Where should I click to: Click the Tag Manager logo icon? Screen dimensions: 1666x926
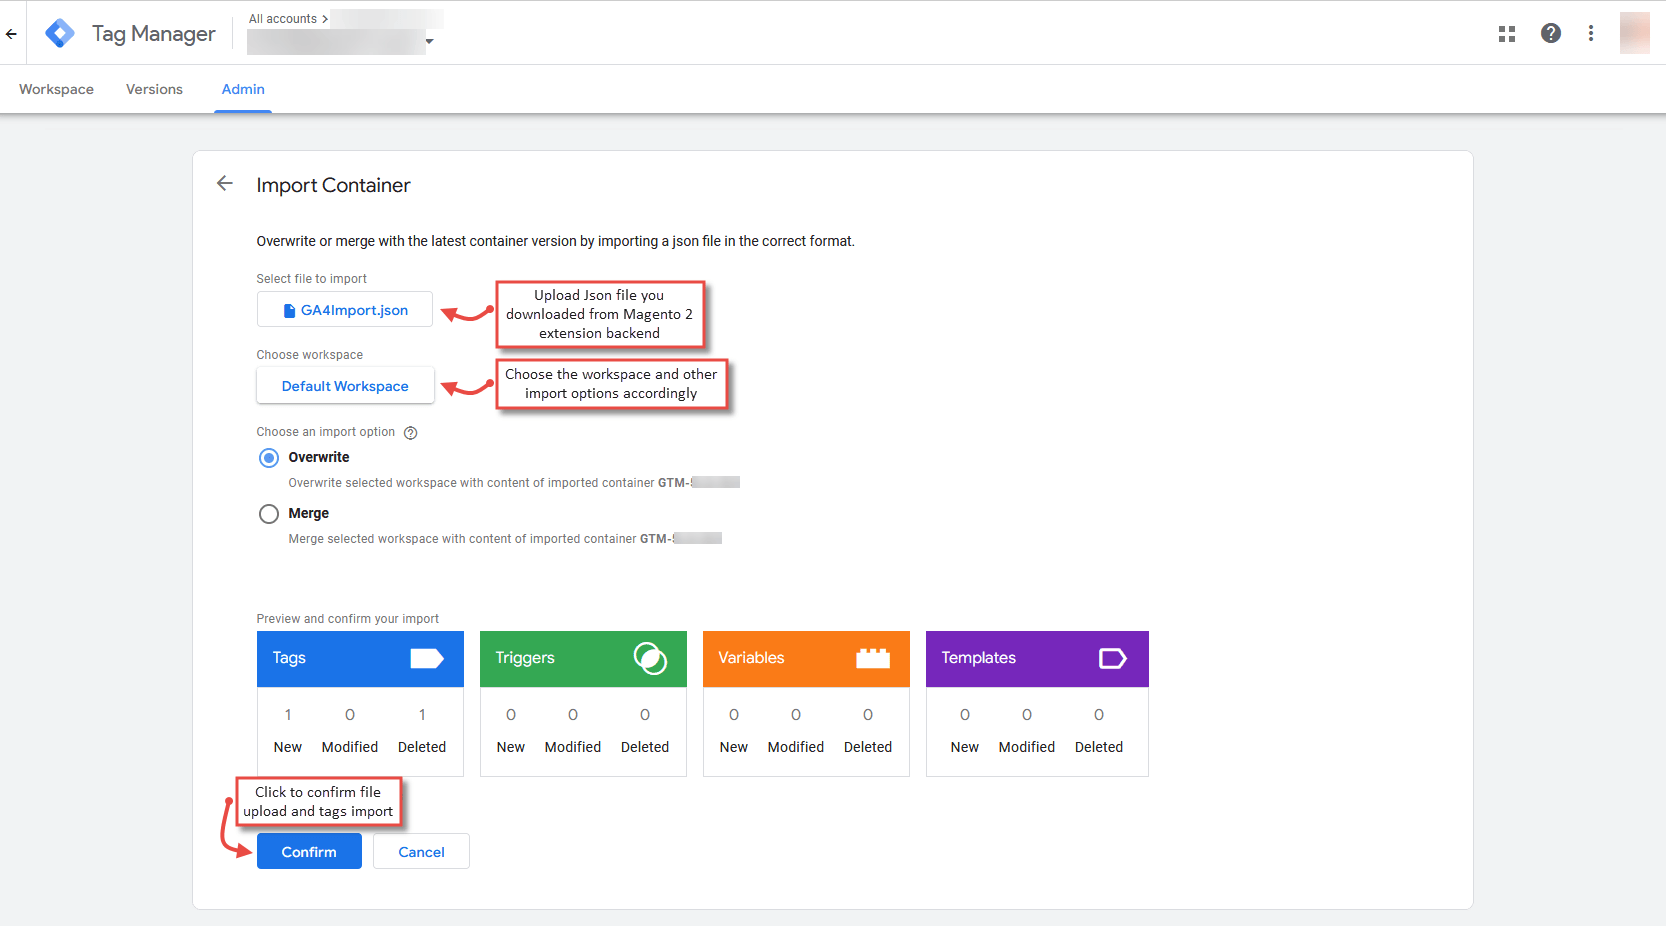click(x=60, y=33)
